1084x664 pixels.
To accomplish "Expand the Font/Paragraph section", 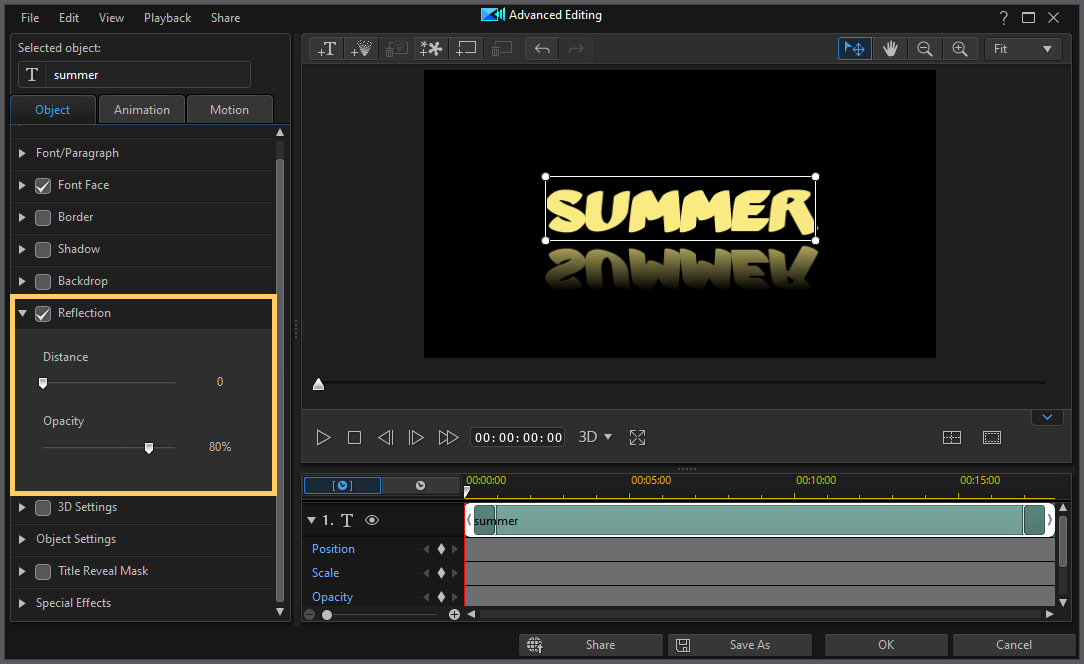I will pyautogui.click(x=21, y=153).
